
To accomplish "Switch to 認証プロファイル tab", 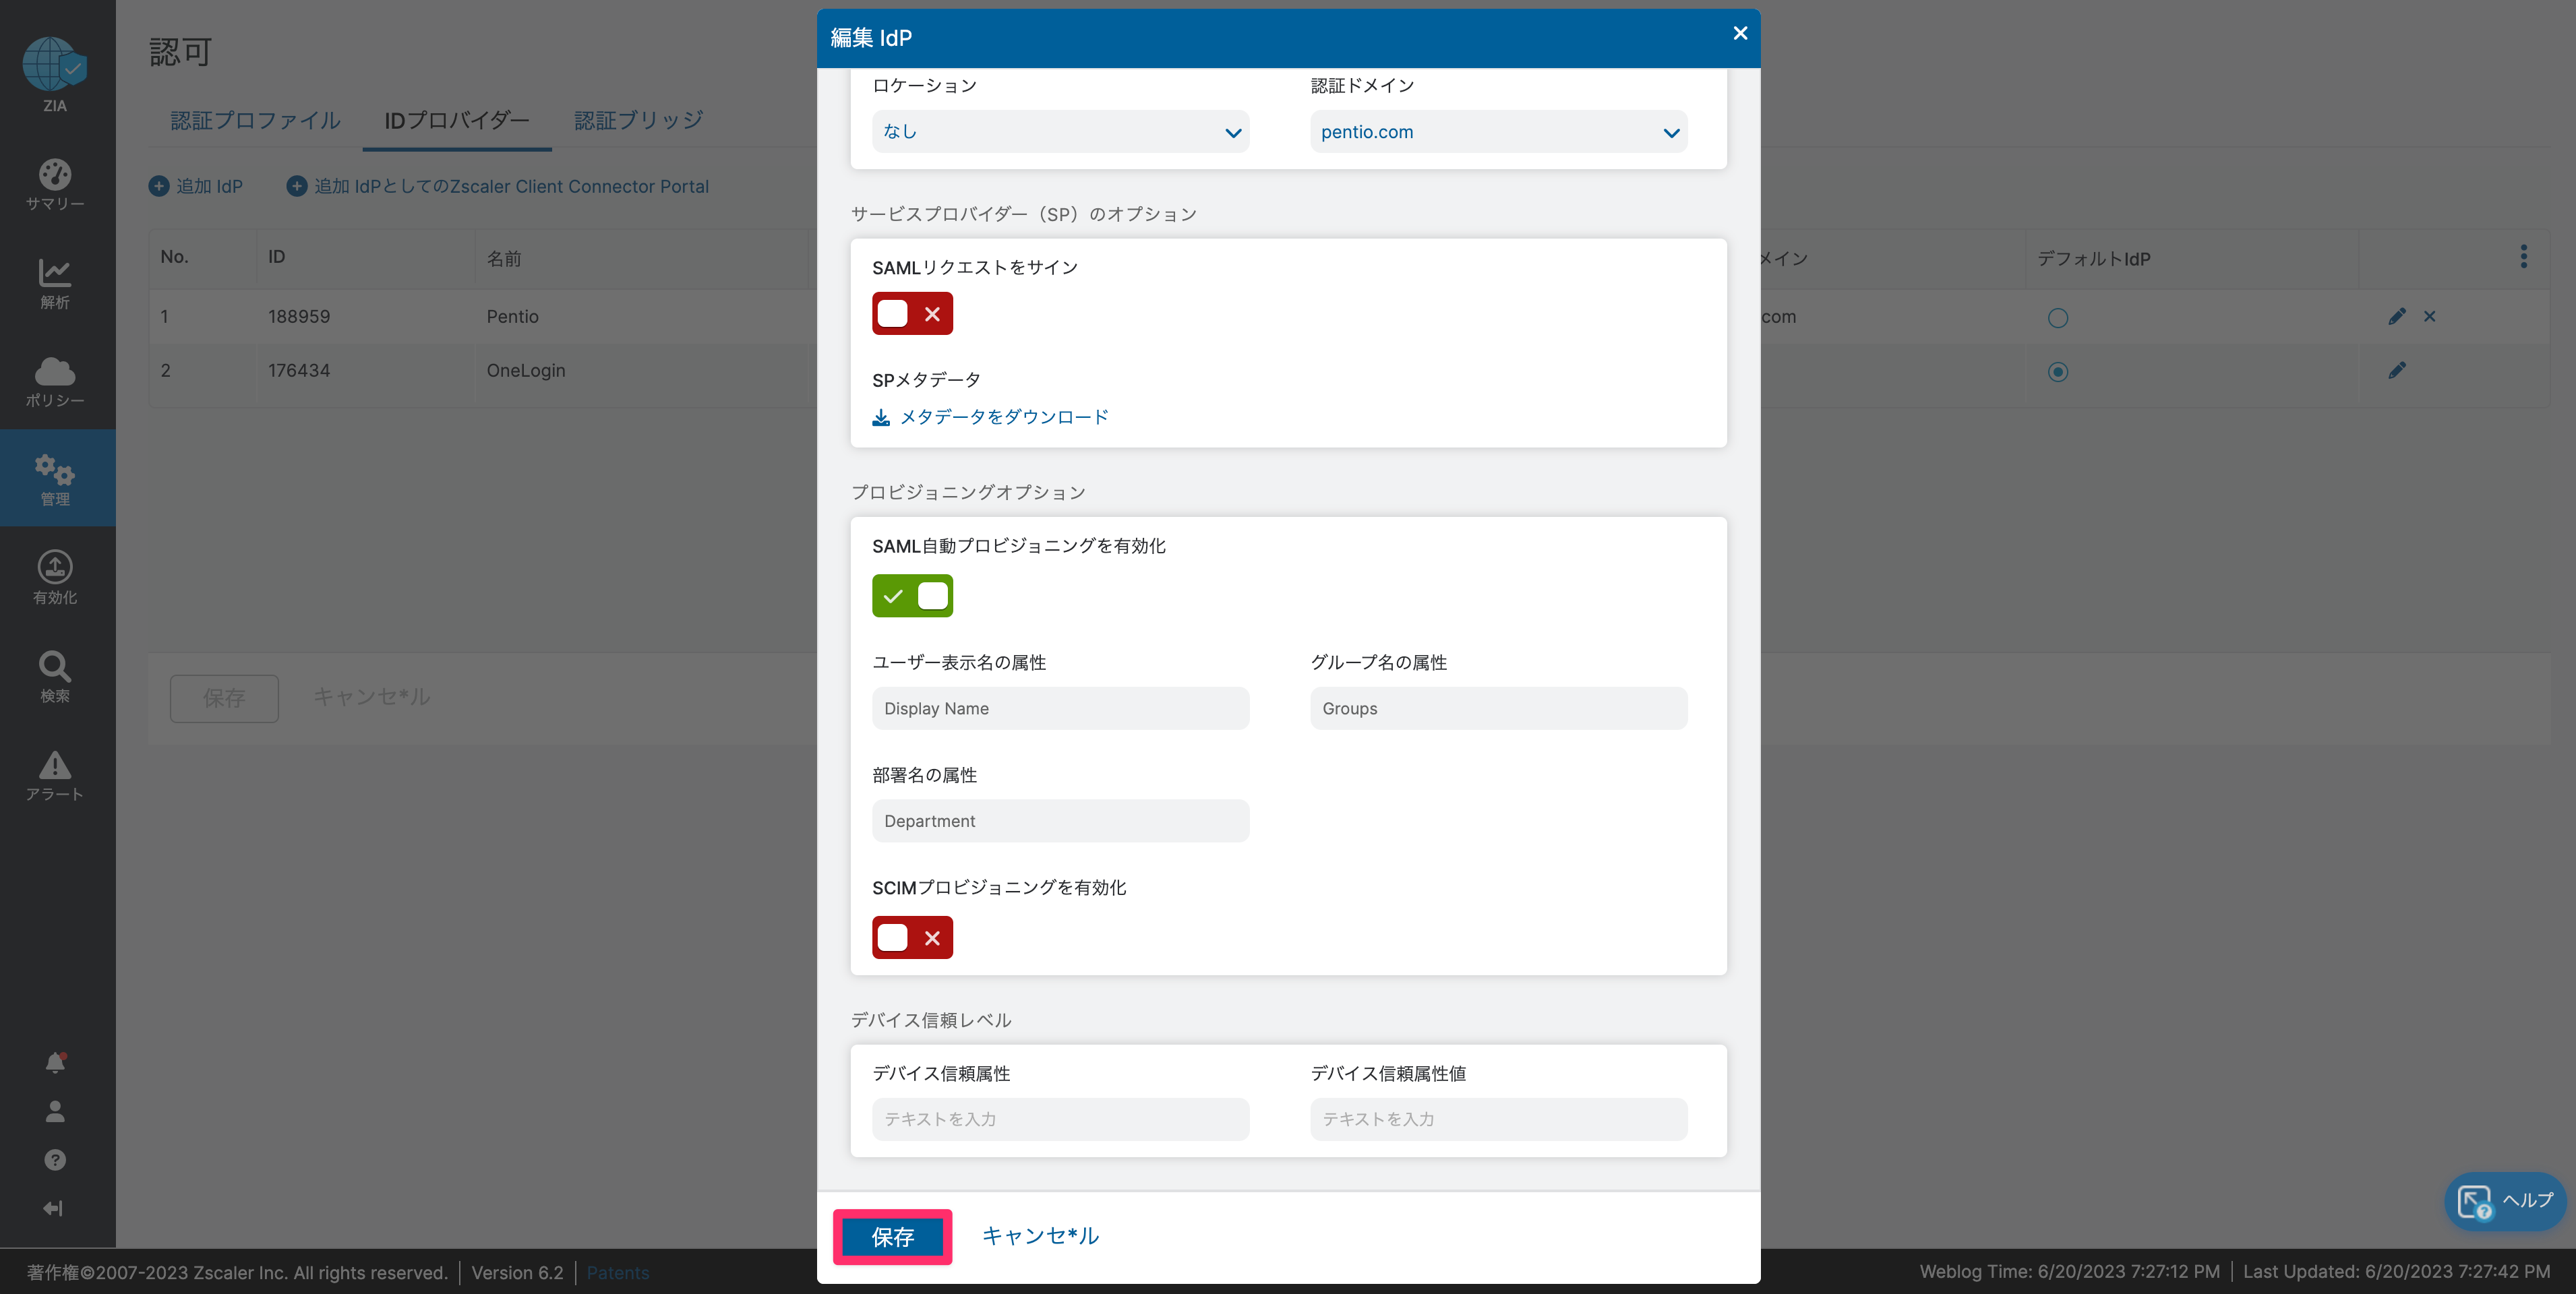I will click(255, 120).
